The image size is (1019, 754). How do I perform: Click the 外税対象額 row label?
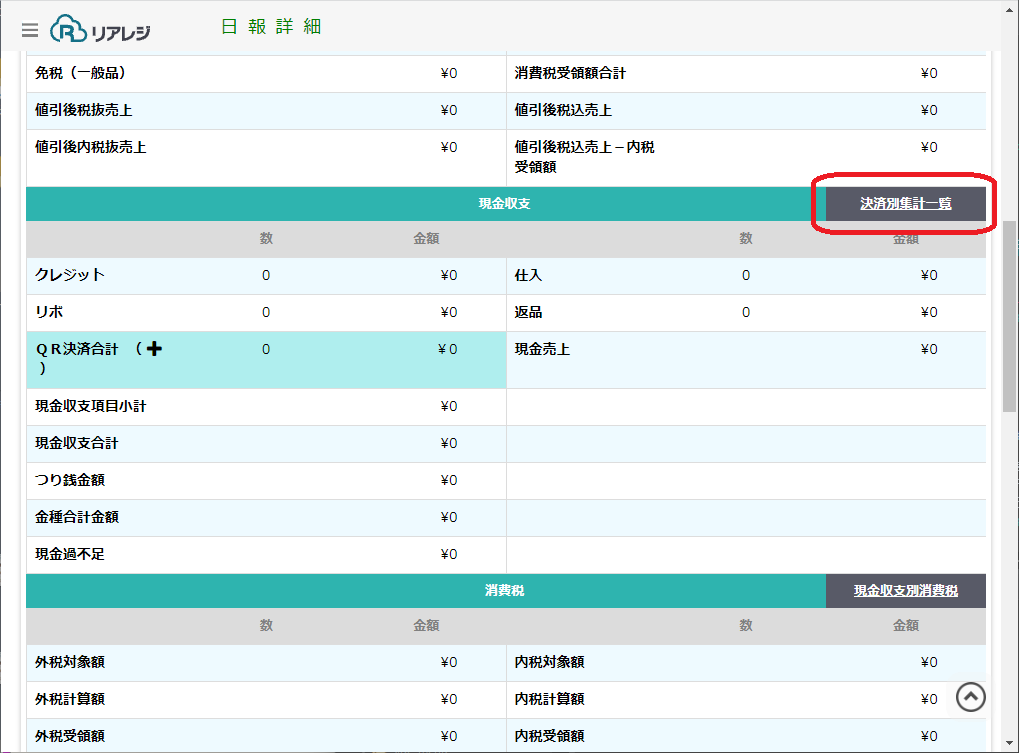pyautogui.click(x=70, y=662)
